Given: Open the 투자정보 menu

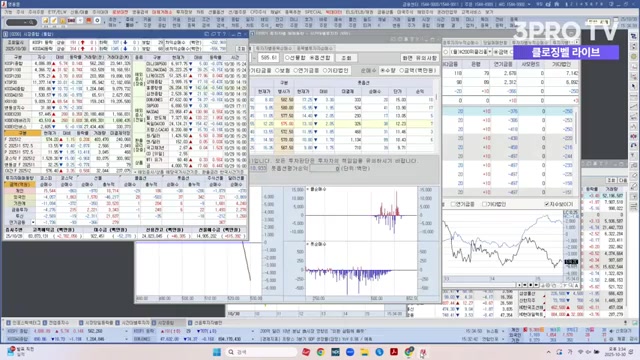Looking at the screenshot, I should 184,12.
